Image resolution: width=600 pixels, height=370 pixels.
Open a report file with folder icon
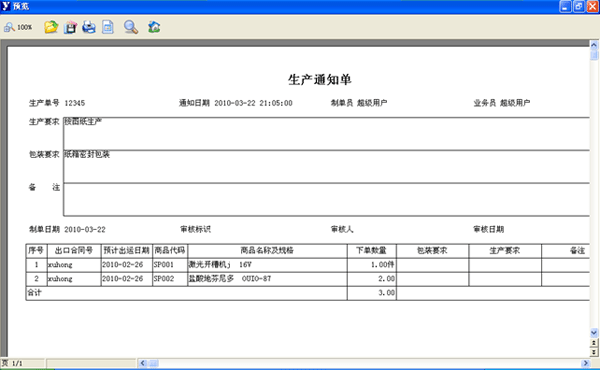[x=51, y=27]
